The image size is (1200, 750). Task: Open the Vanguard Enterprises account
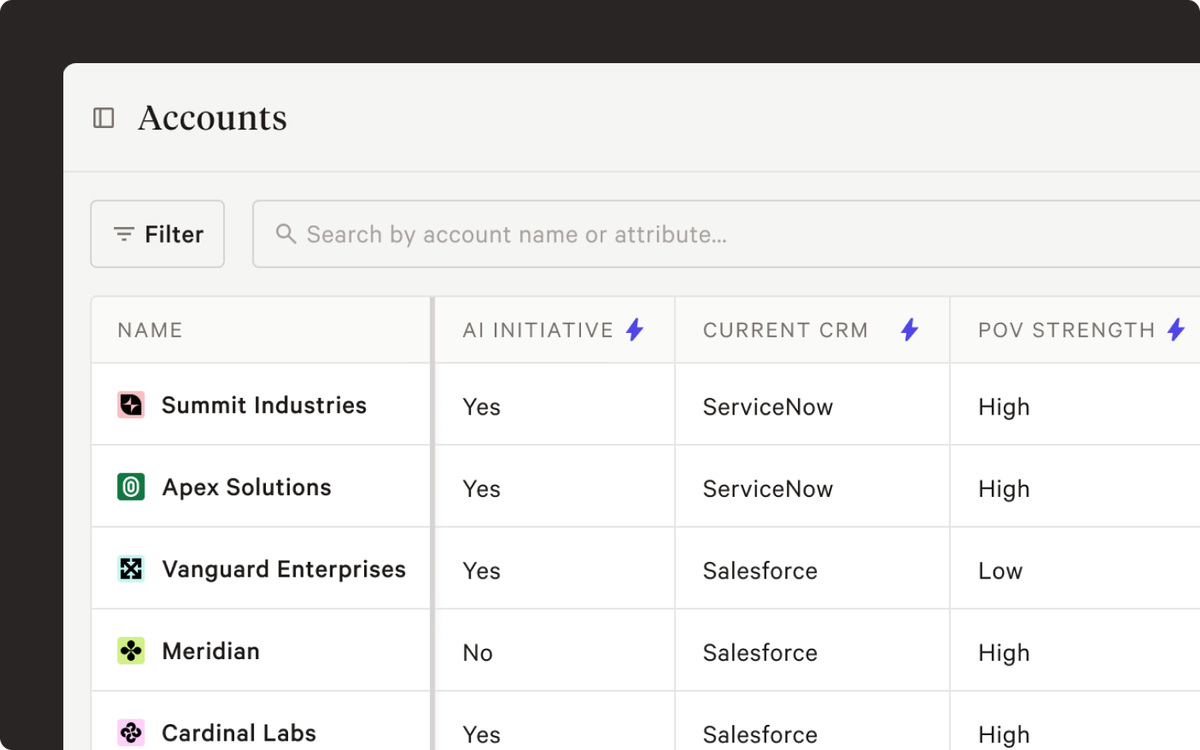click(x=284, y=569)
